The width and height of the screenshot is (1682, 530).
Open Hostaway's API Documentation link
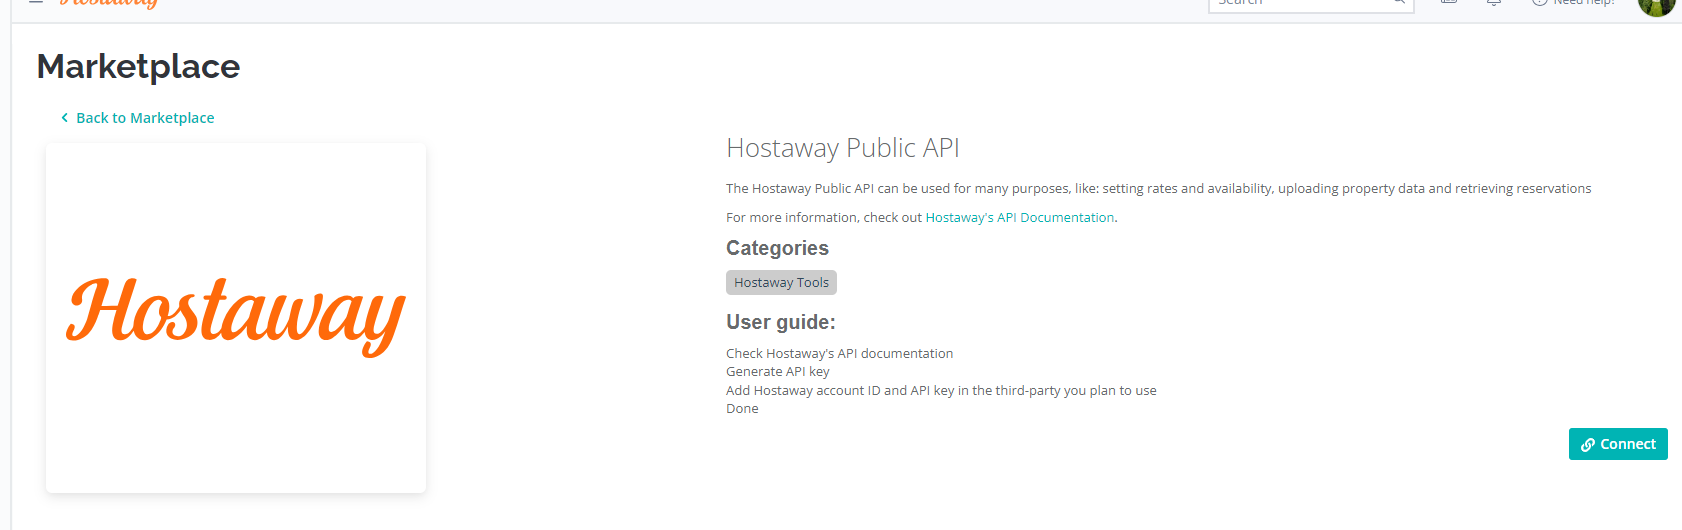(1019, 217)
